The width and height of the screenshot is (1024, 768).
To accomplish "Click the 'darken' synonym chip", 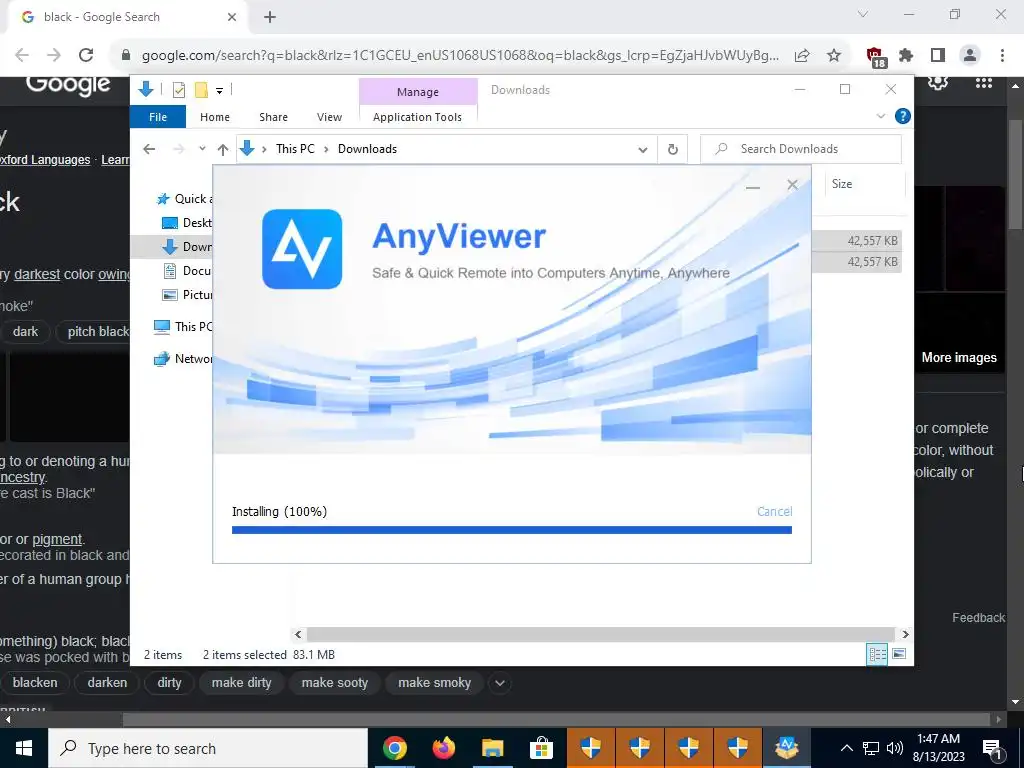I will [107, 682].
